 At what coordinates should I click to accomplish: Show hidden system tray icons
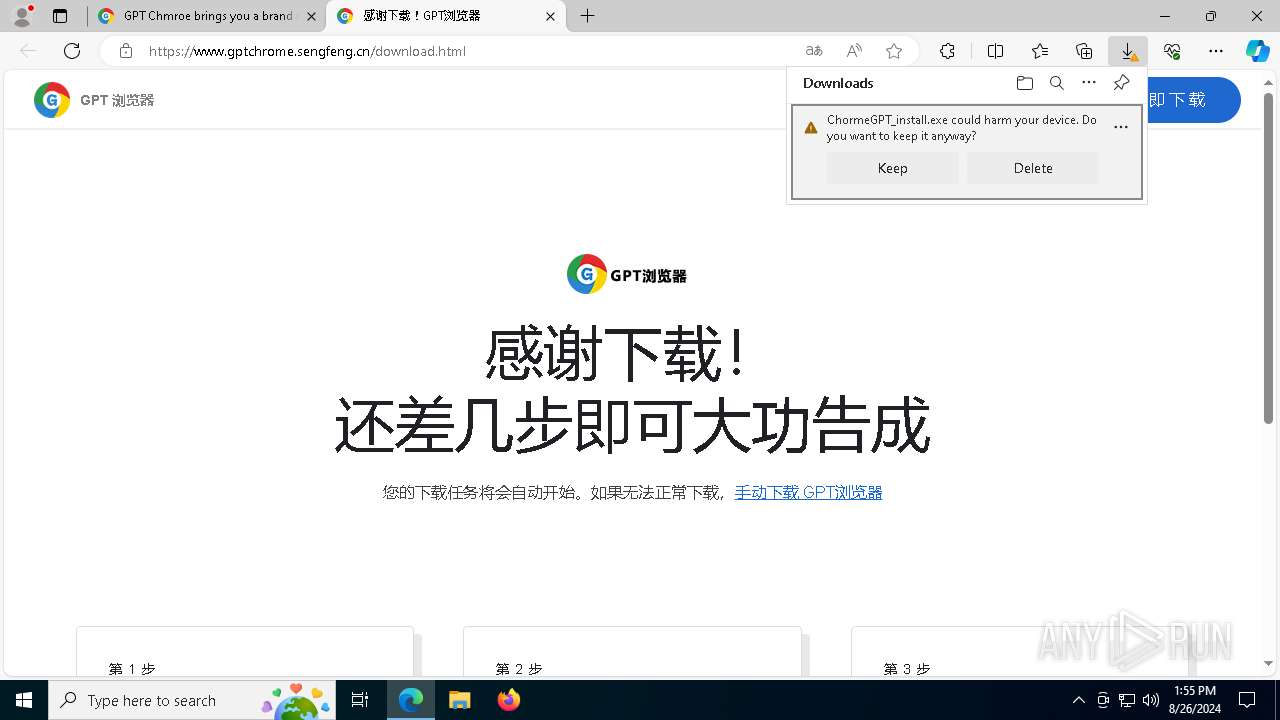pos(1078,700)
